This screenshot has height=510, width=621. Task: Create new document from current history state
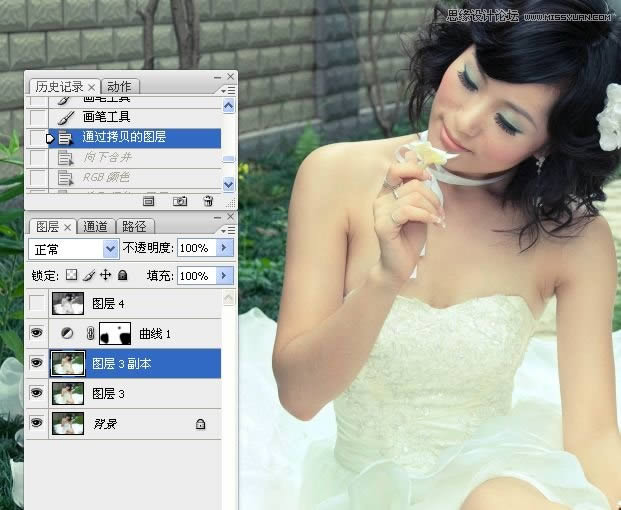point(148,201)
